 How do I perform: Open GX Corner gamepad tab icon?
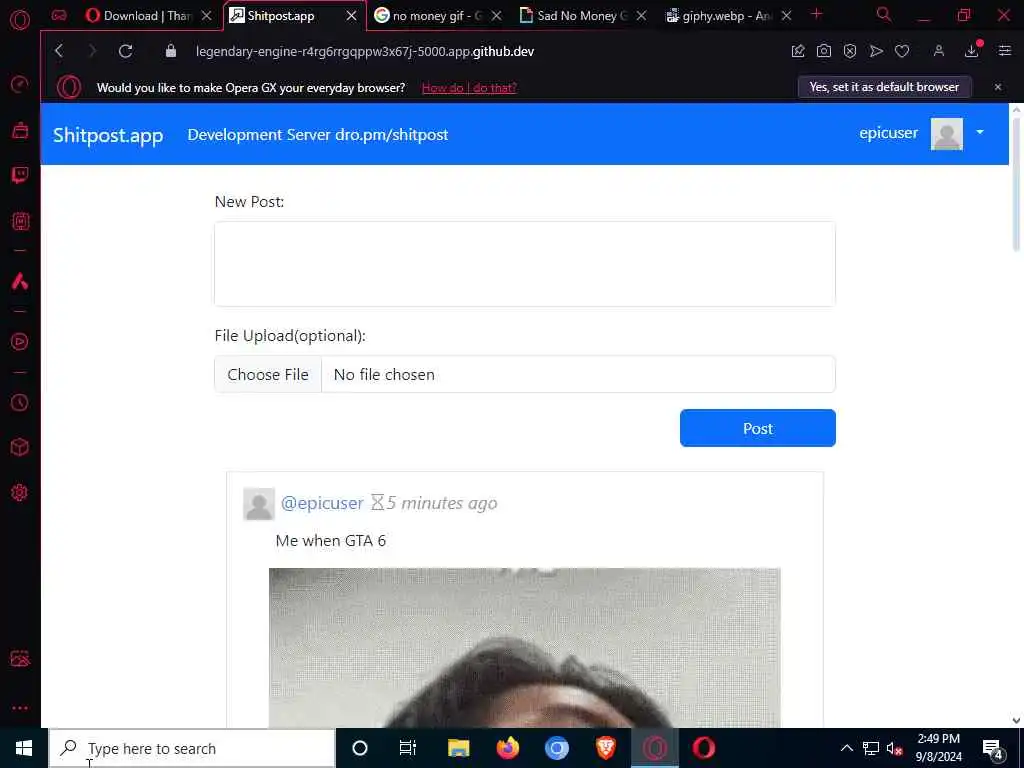point(59,15)
